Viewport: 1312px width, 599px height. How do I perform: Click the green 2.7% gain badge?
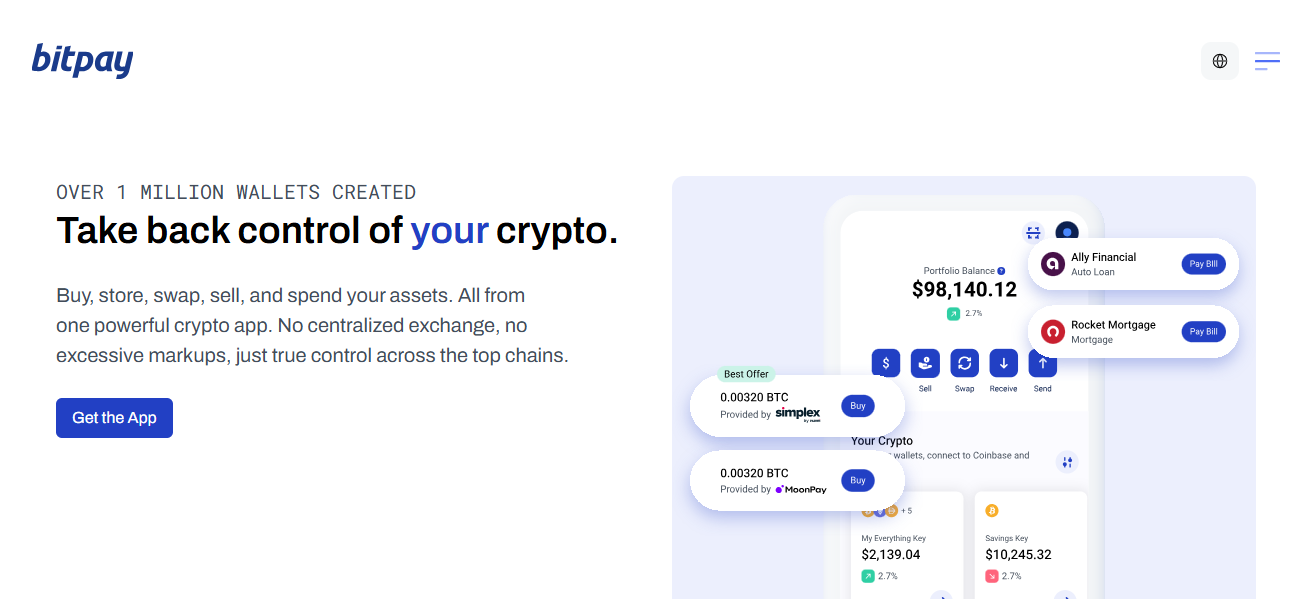pyautogui.click(x=953, y=312)
